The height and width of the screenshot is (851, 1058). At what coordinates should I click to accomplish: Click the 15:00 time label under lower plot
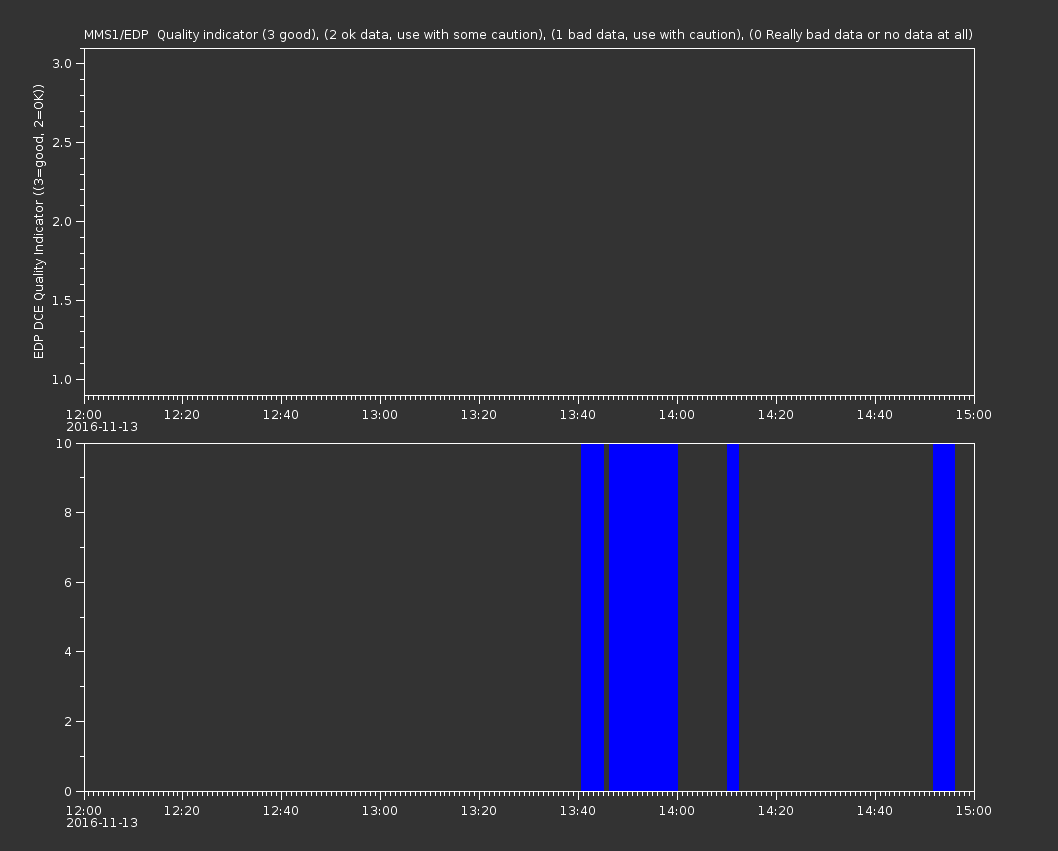point(974,811)
